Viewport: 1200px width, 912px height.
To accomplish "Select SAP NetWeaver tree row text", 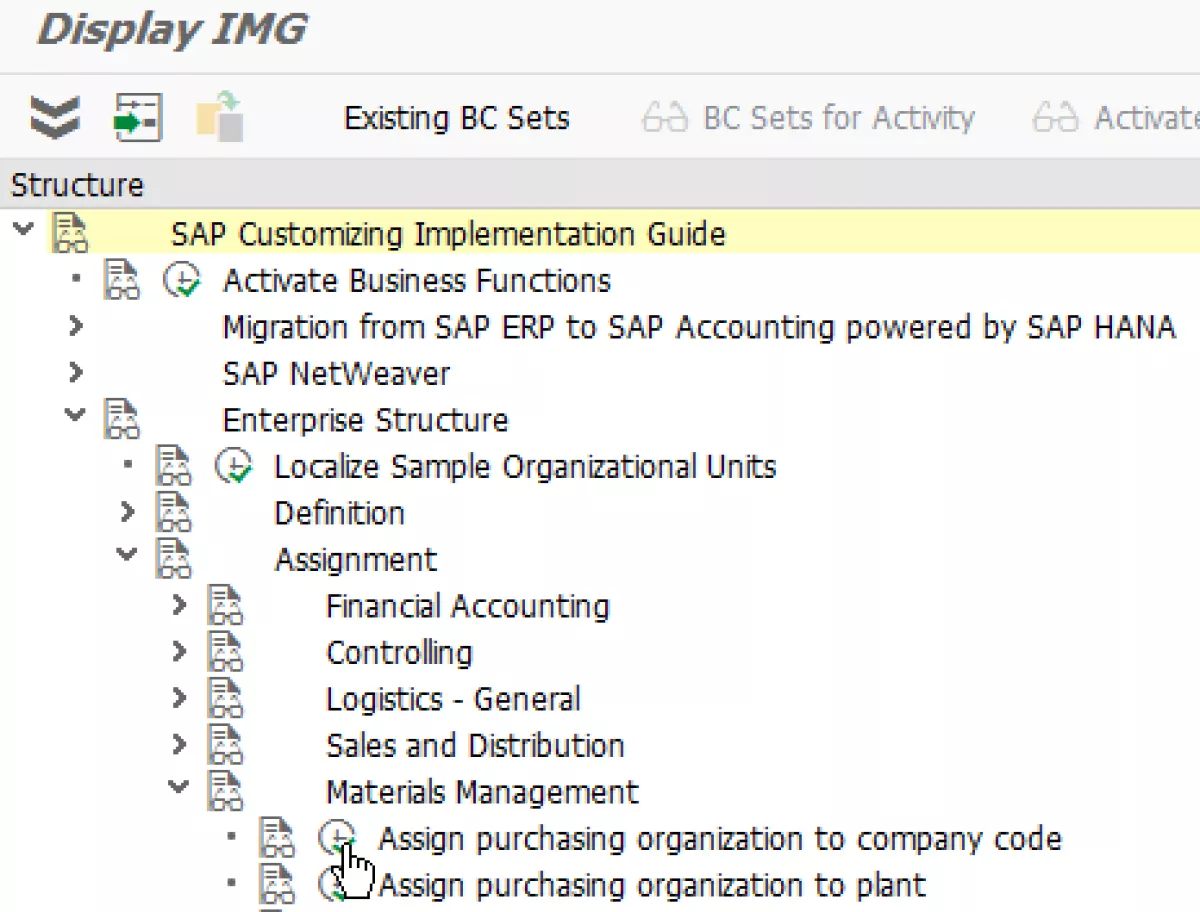I will pos(336,374).
